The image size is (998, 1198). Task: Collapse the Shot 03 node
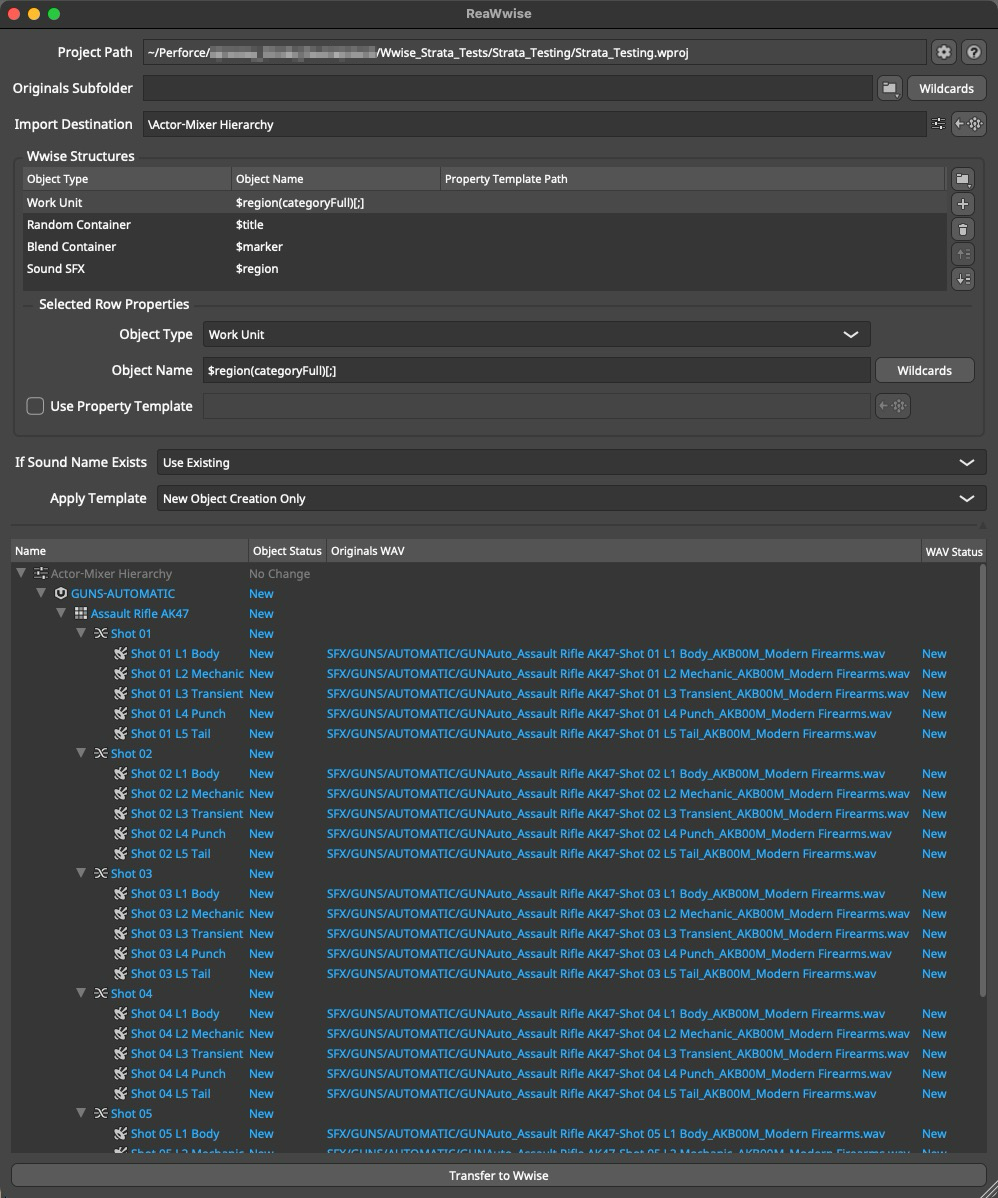[x=81, y=873]
